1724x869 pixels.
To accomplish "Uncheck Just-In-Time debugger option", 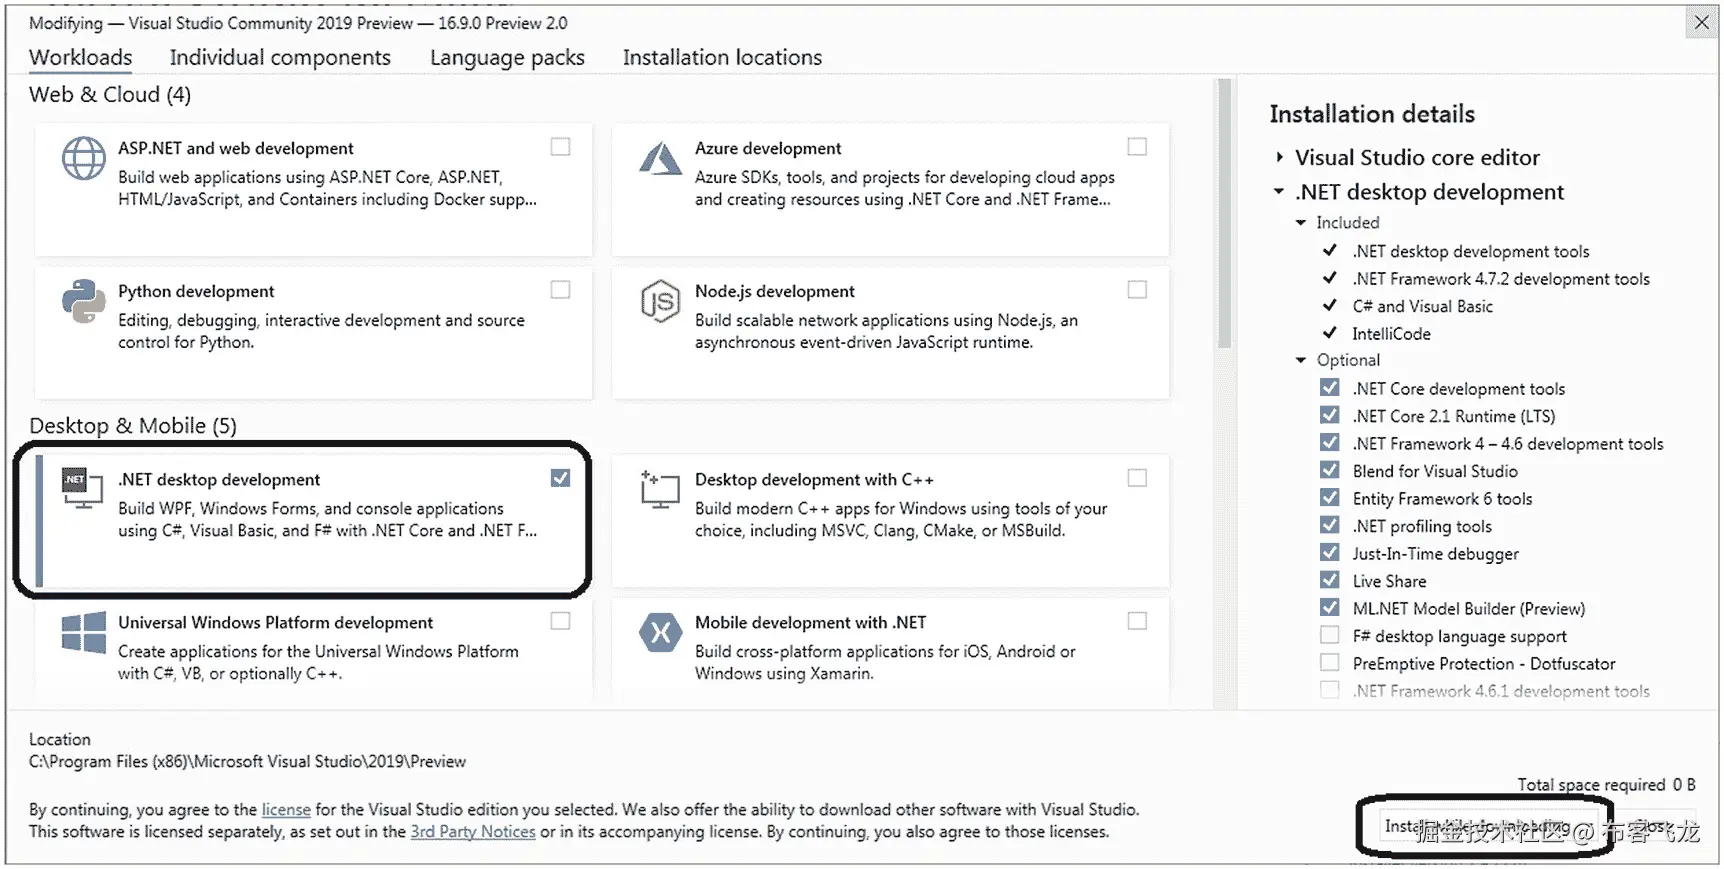I will pos(1330,552).
